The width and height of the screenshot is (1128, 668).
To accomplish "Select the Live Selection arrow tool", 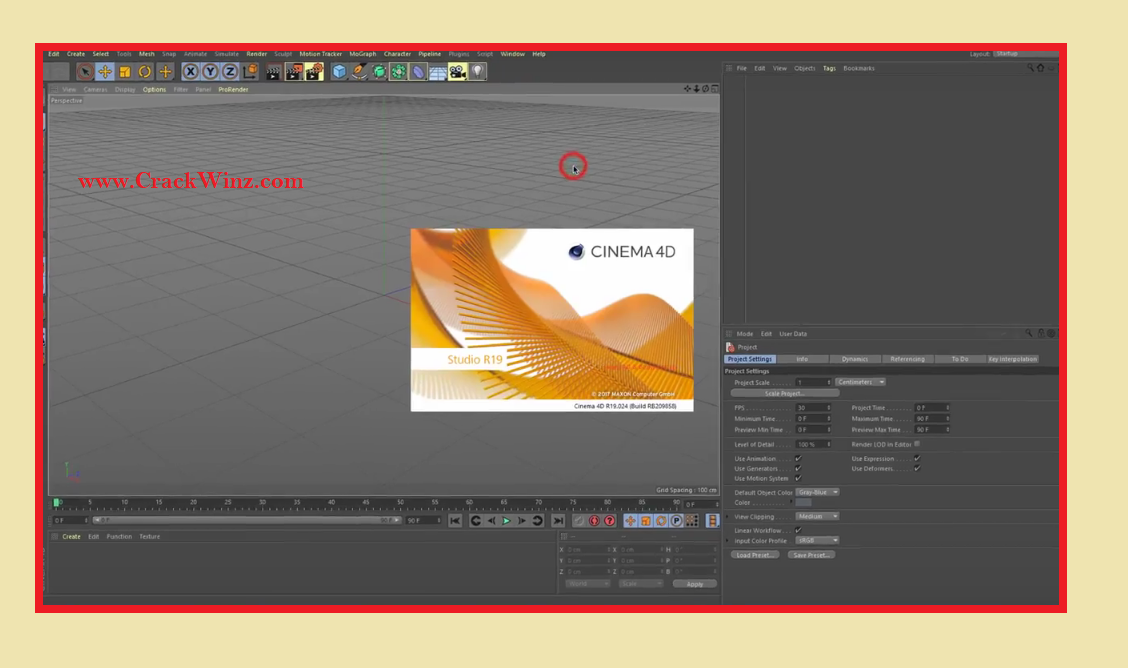I will pyautogui.click(x=85, y=71).
